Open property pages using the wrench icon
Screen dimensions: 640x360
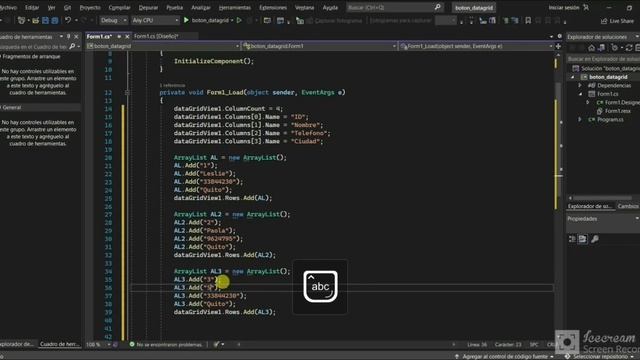(595, 239)
